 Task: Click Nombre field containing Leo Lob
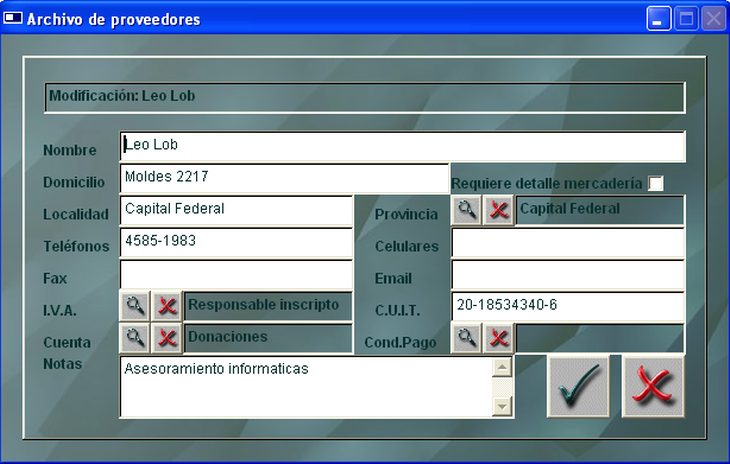[x=402, y=146]
